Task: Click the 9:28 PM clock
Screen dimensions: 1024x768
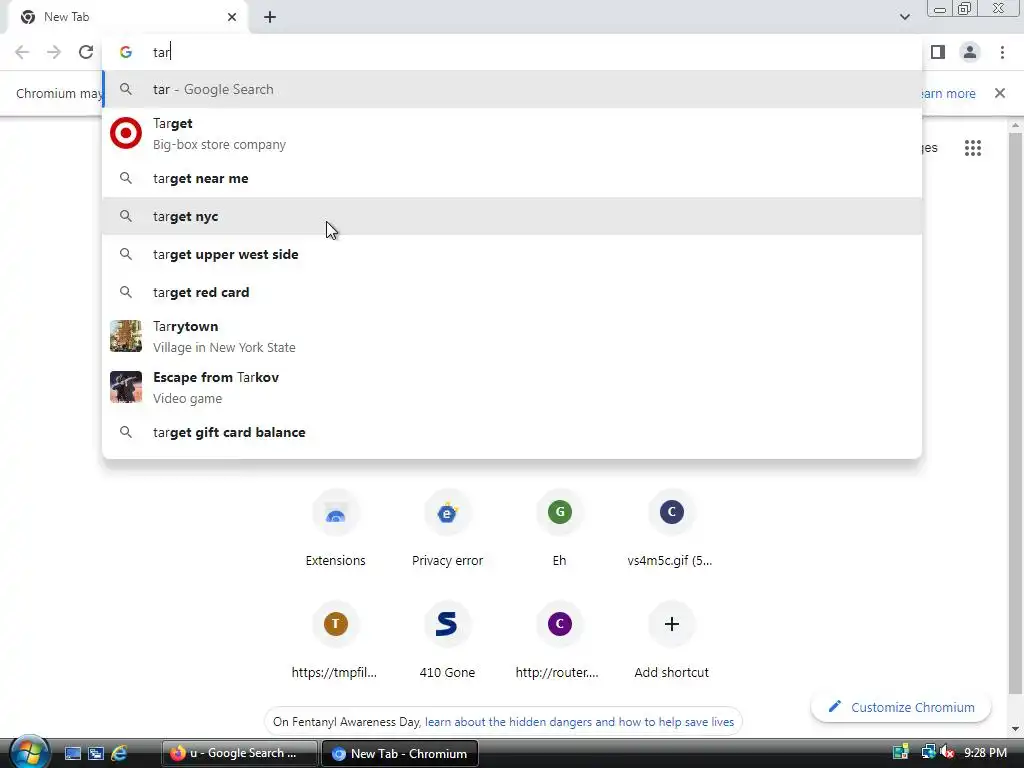Action: click(985, 753)
